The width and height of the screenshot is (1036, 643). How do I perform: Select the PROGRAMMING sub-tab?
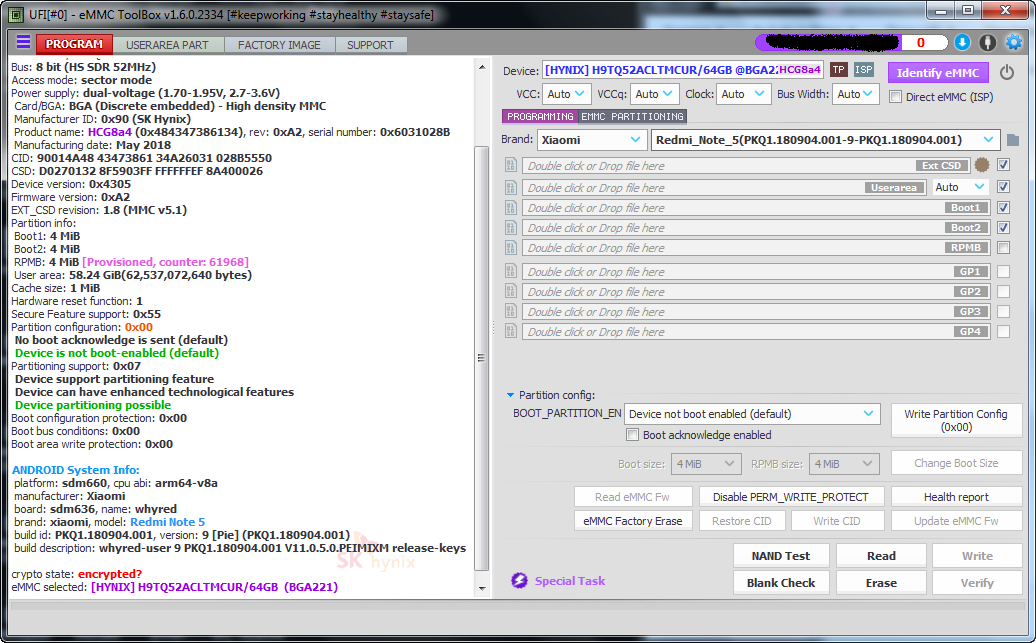(540, 116)
